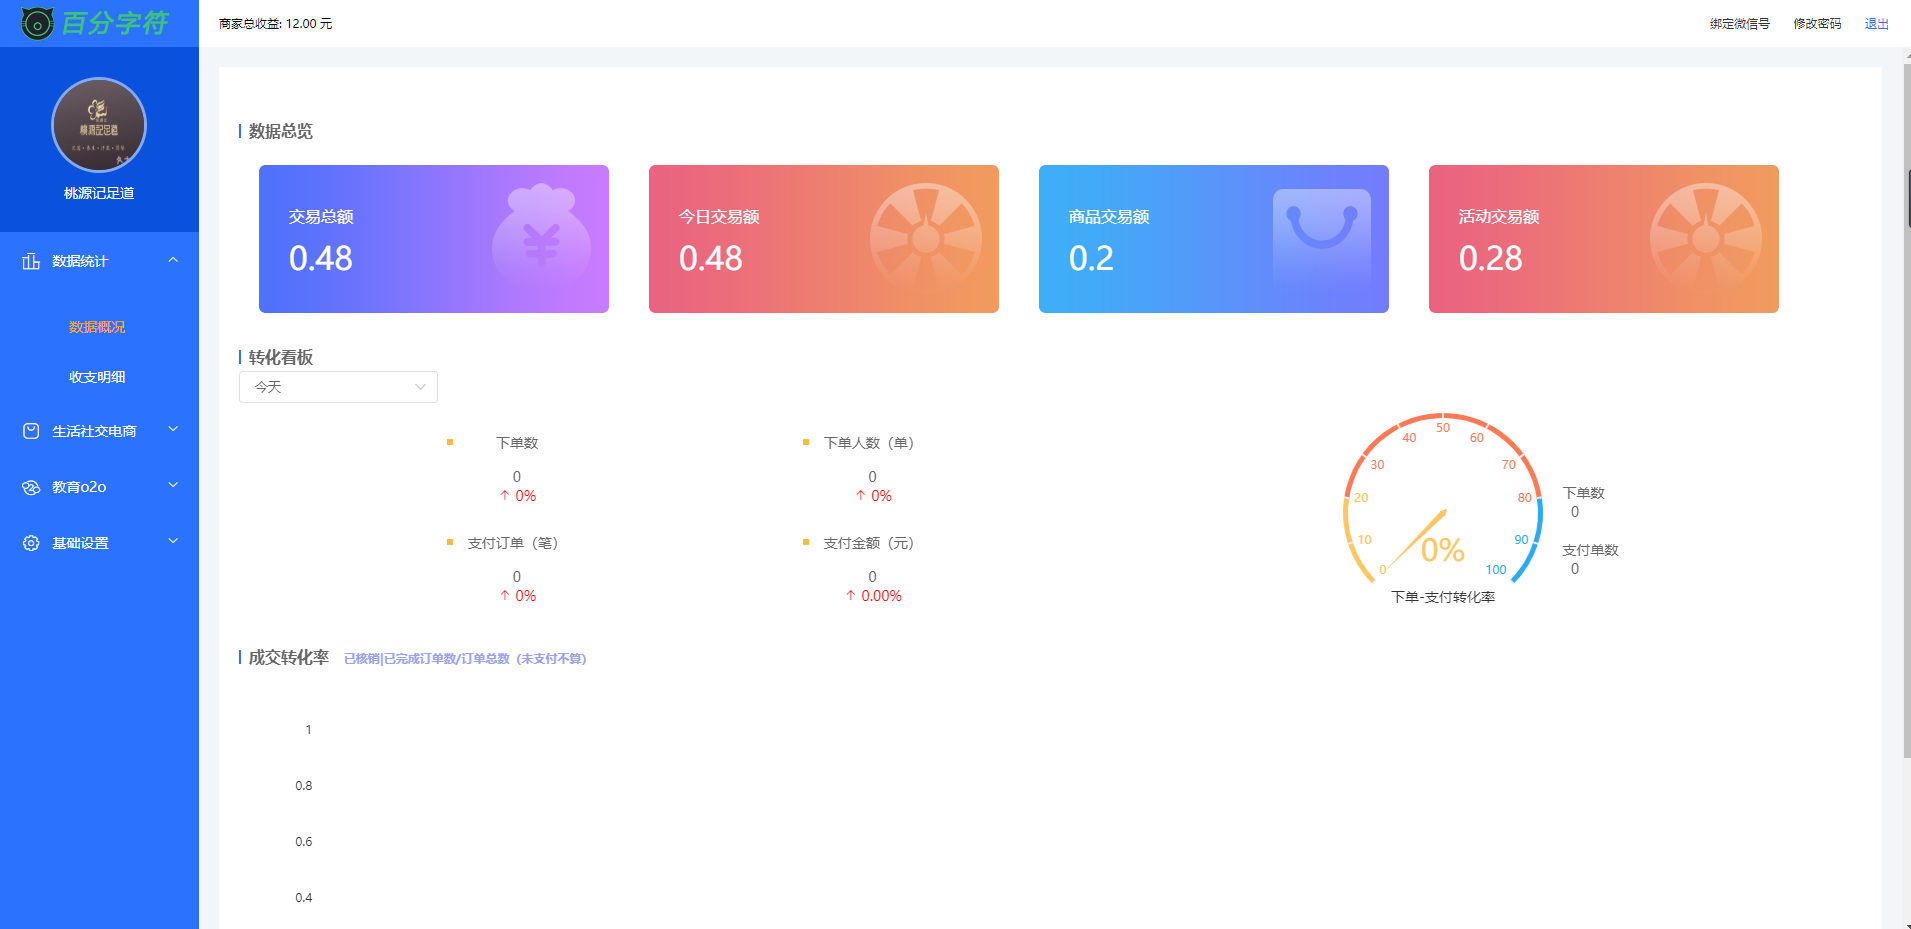Click the 绑定微信号 link

pyautogui.click(x=1739, y=24)
